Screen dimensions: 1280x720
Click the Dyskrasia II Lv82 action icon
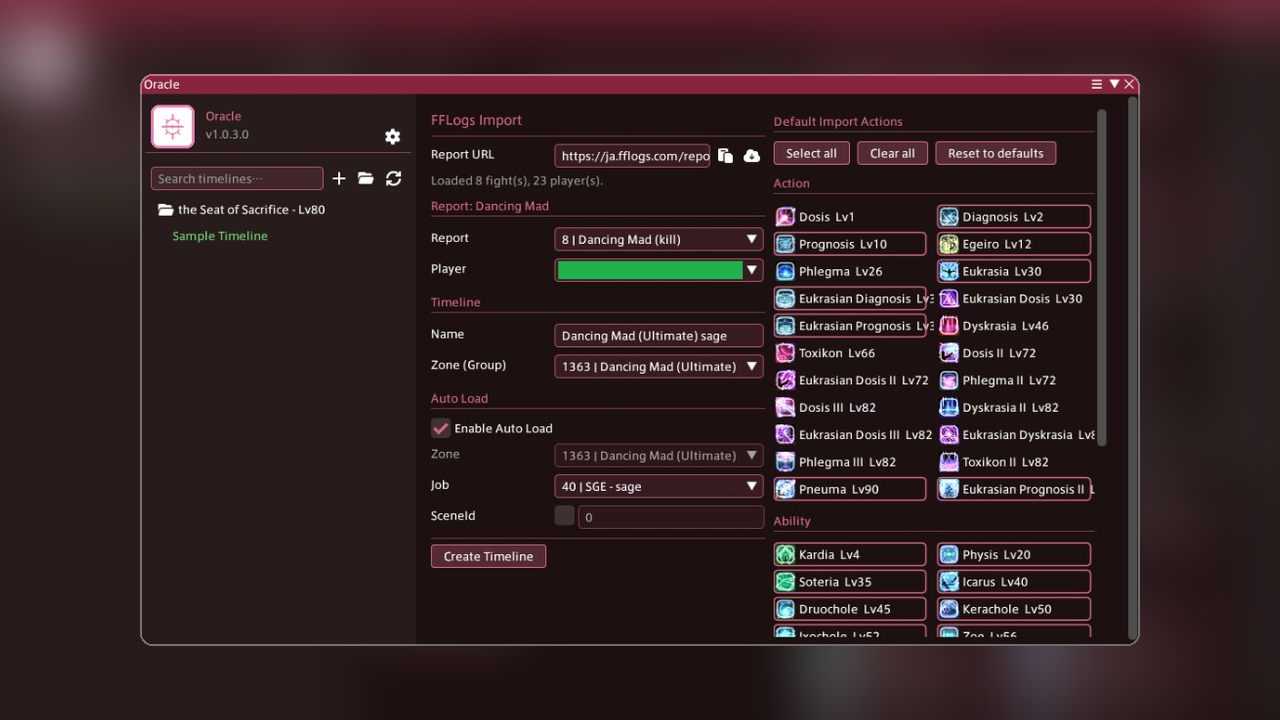[x=949, y=407]
